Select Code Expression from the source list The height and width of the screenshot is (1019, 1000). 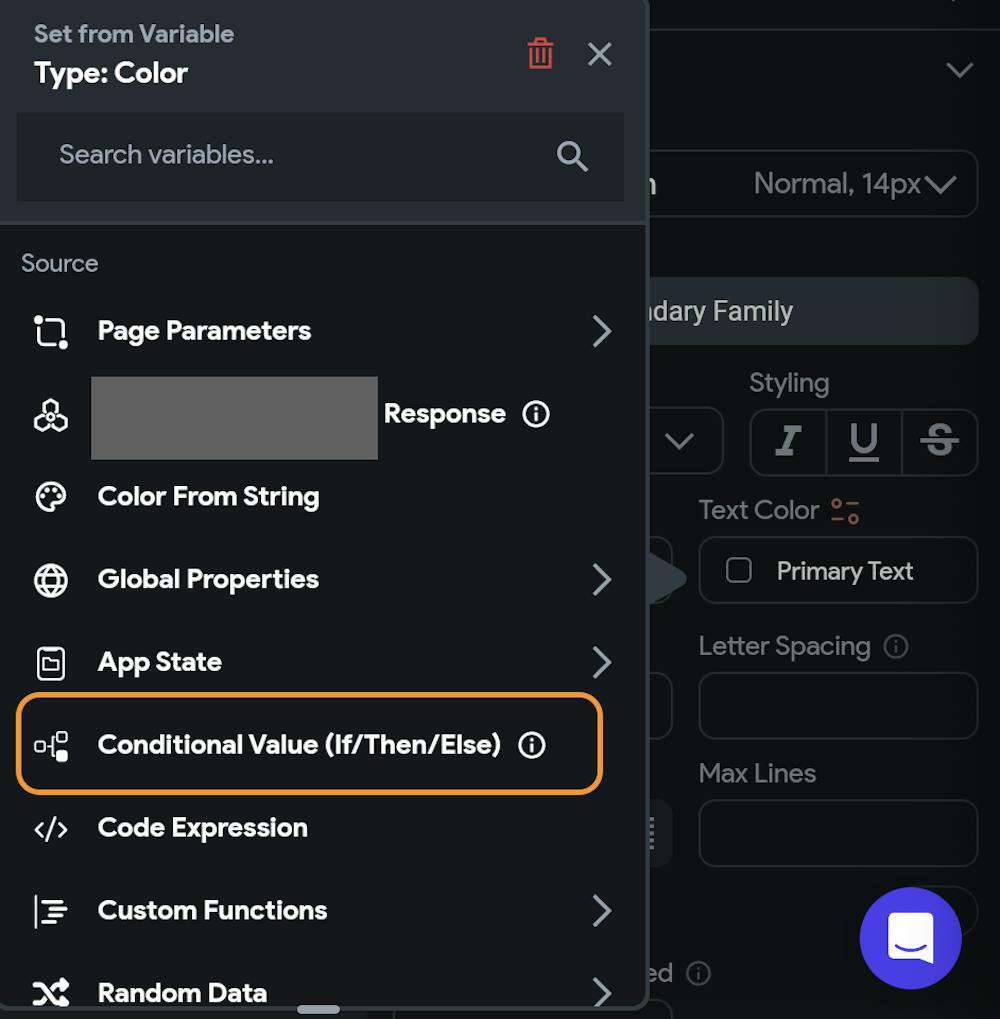(x=201, y=827)
